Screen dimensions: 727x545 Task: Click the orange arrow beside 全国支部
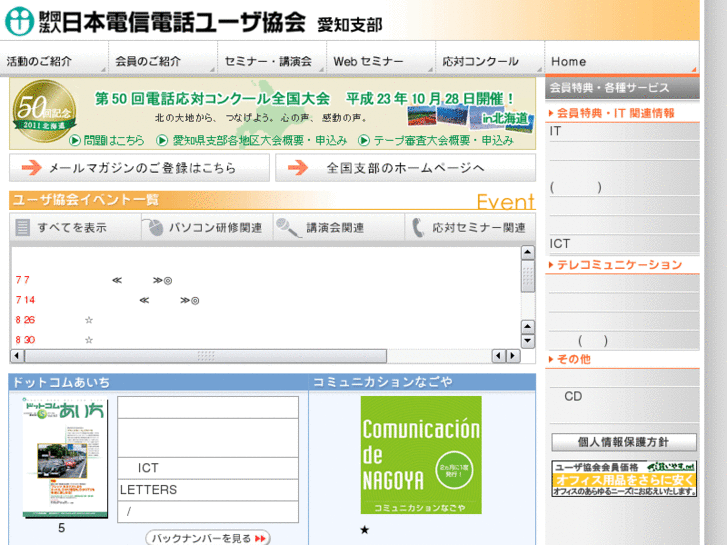pyautogui.click(x=298, y=167)
